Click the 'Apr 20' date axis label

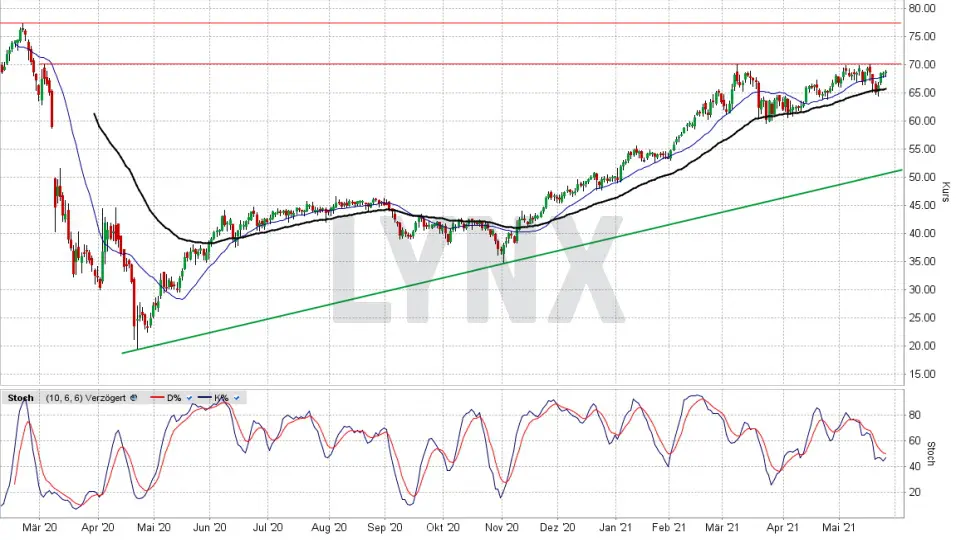click(x=98, y=527)
